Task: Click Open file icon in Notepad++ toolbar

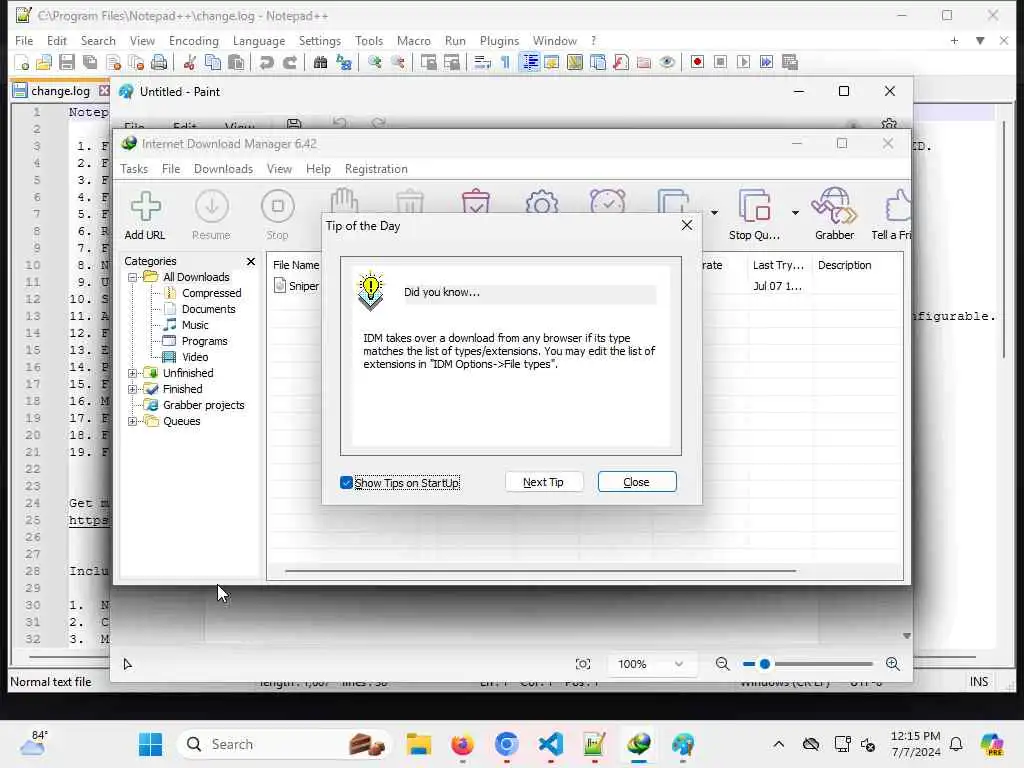Action: tap(44, 62)
